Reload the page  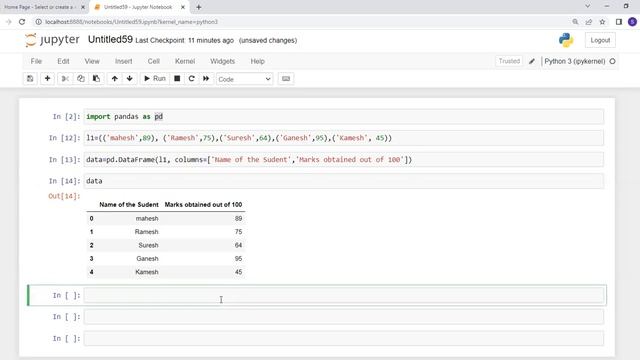click(x=22, y=22)
